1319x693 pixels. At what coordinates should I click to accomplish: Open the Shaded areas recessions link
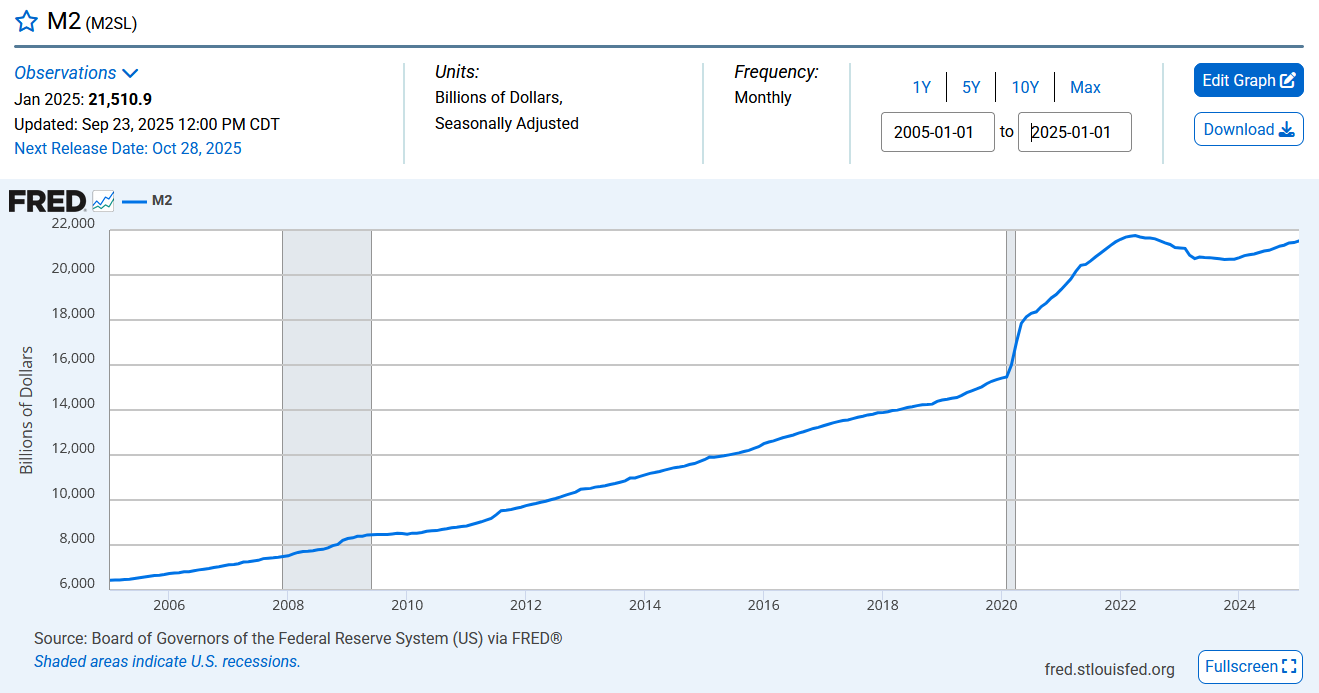click(x=167, y=661)
